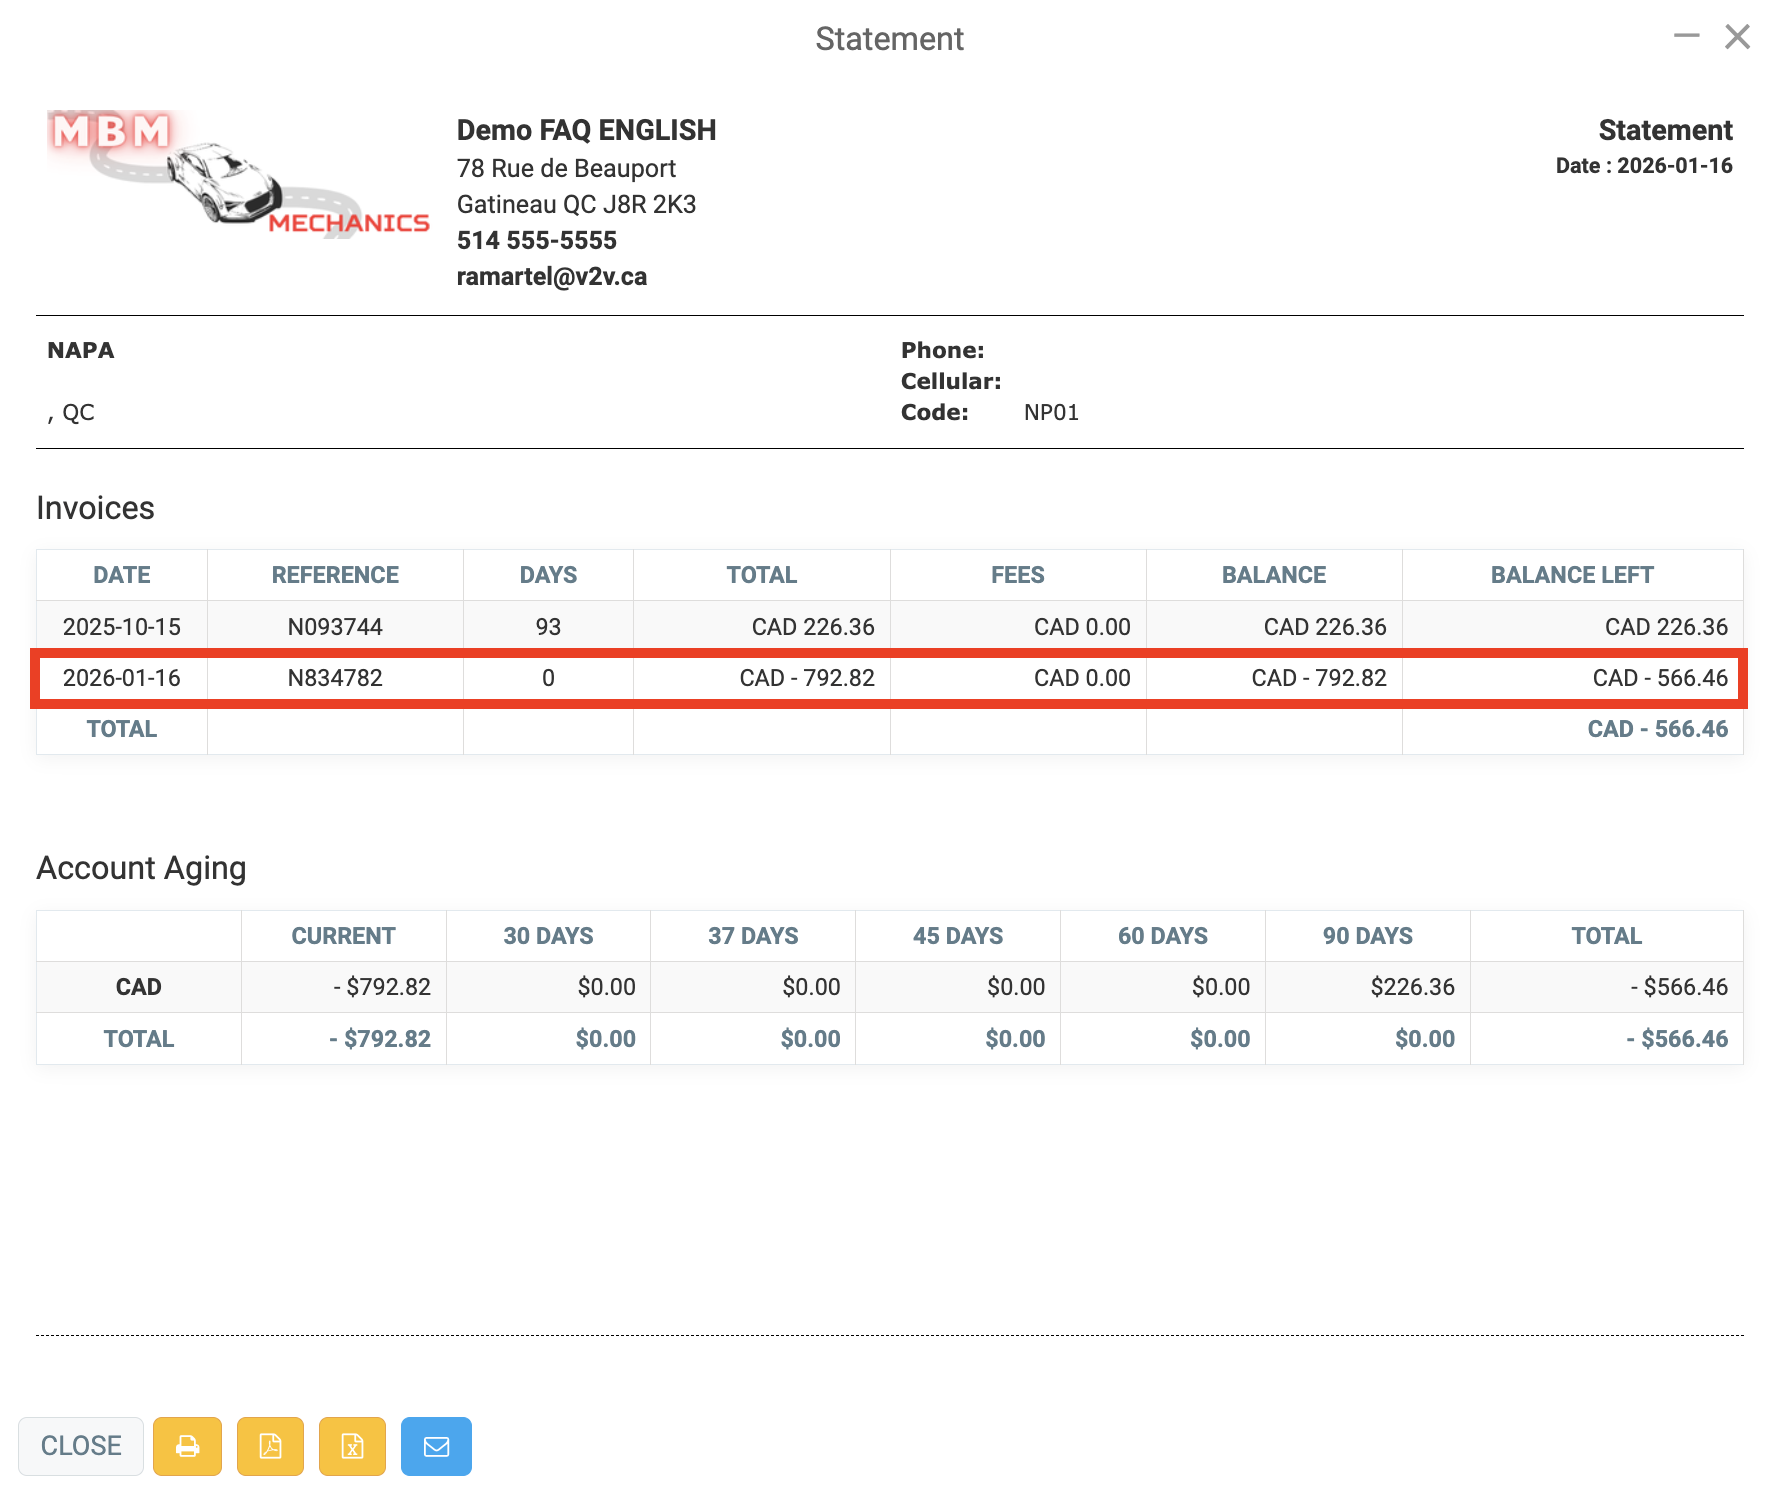Click the 2025-10-15 invoice date cell
1784x1496 pixels.
tap(122, 627)
